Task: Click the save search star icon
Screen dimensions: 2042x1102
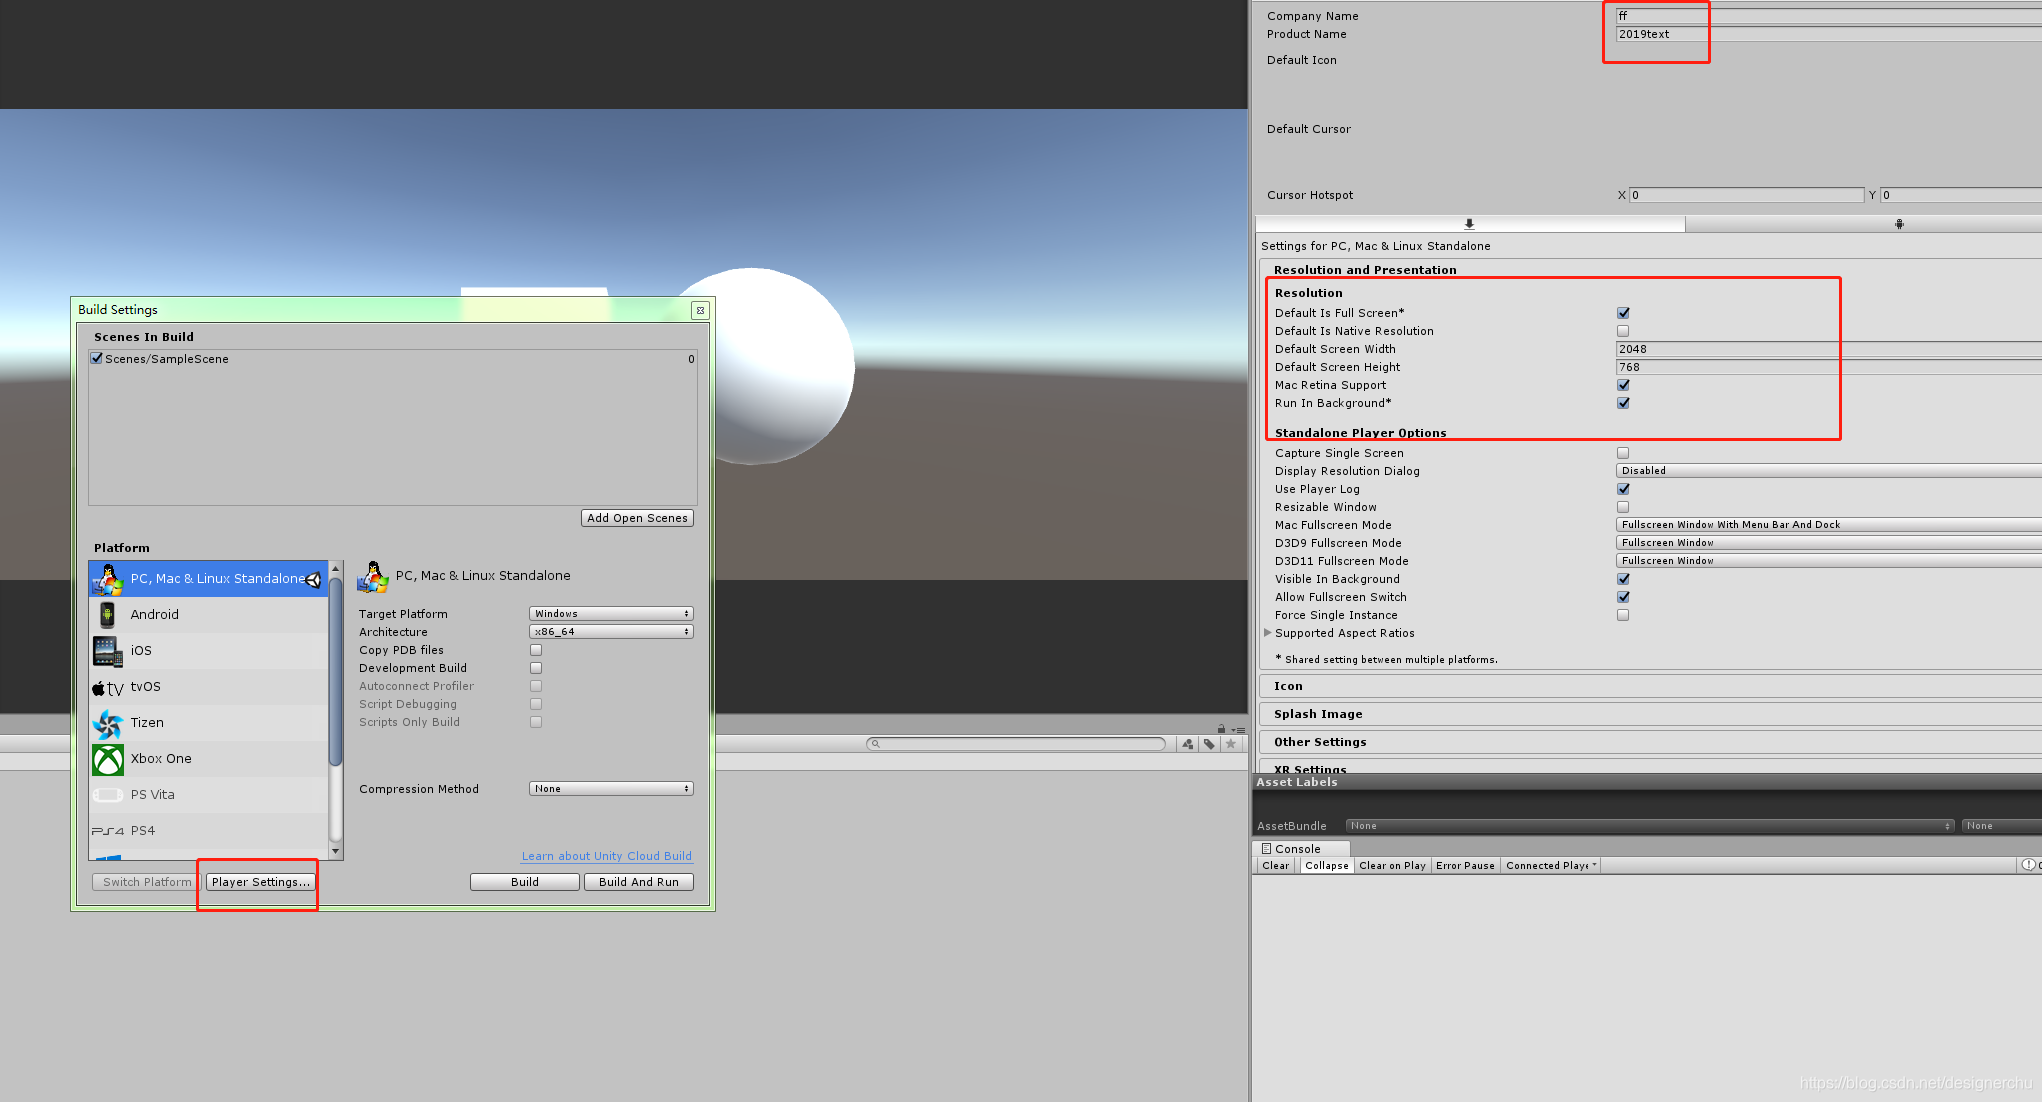Action: [x=1231, y=744]
